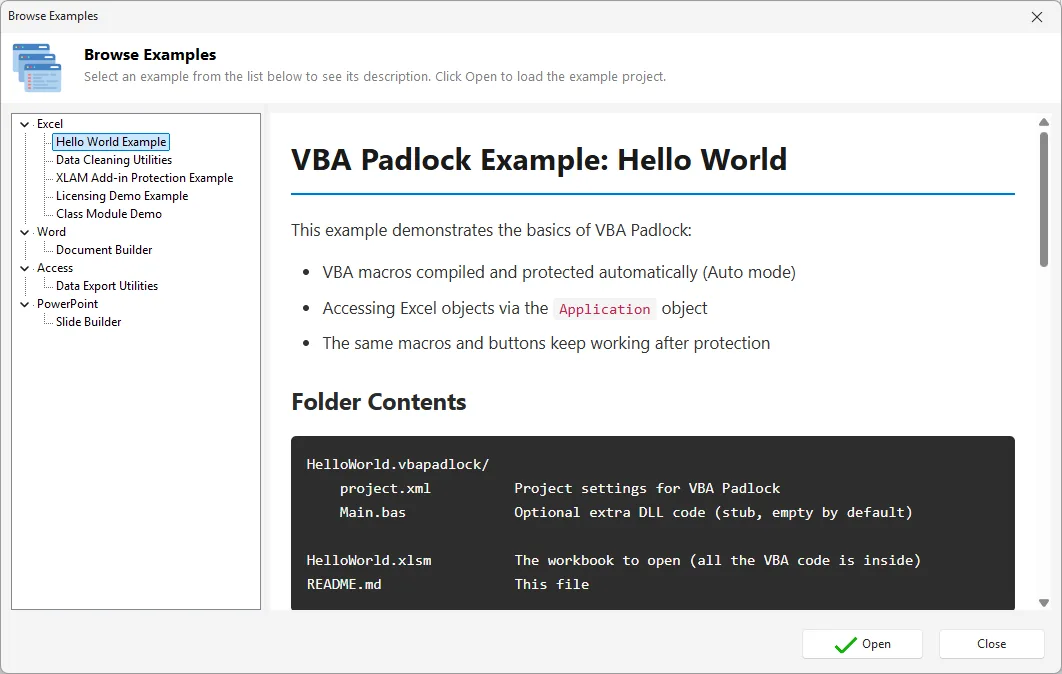This screenshot has width=1062, height=674.
Task: Click HelloWorld.vbapadlock/ in the code block
Action: pos(398,465)
